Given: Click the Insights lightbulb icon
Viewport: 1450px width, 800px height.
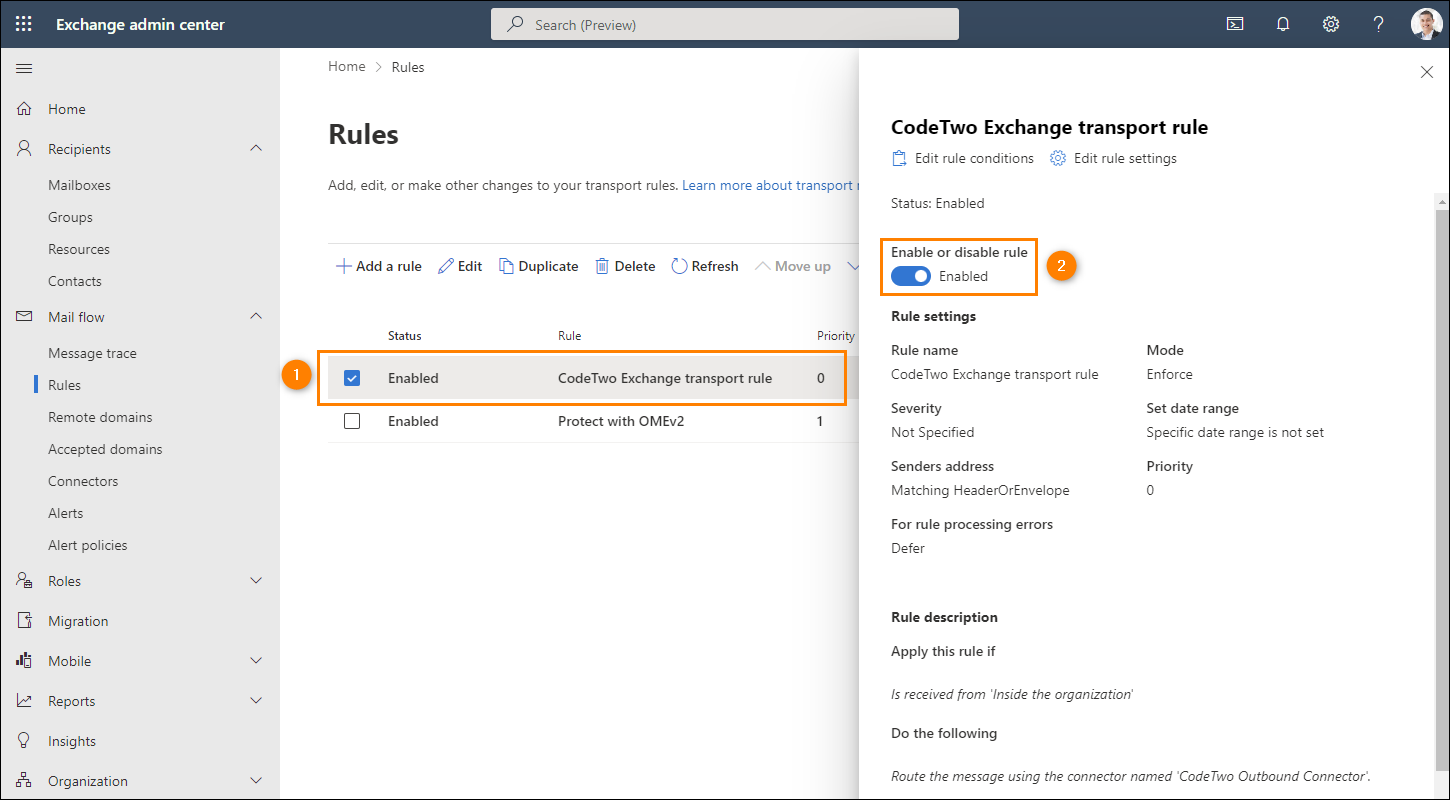Looking at the screenshot, I should [x=25, y=741].
